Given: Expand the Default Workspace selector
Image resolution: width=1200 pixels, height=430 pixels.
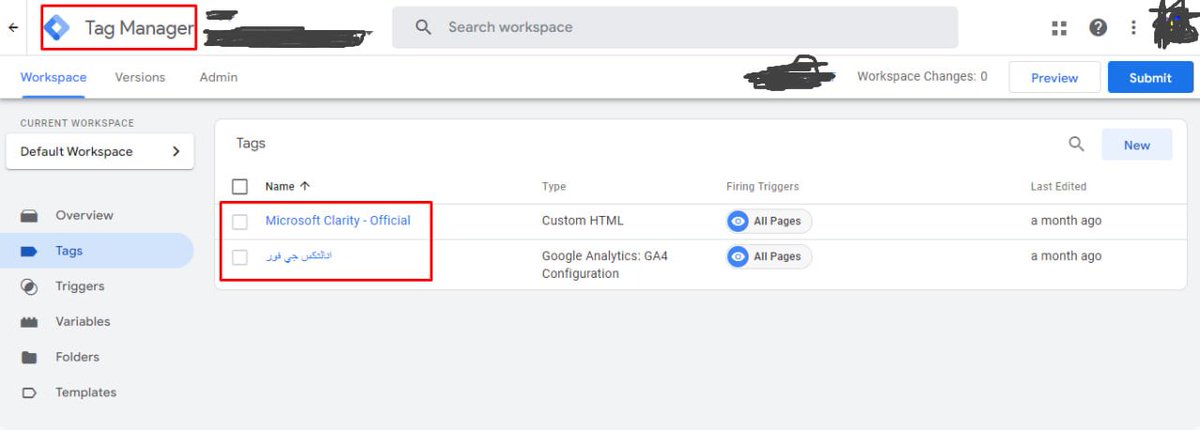Looking at the screenshot, I should (100, 152).
